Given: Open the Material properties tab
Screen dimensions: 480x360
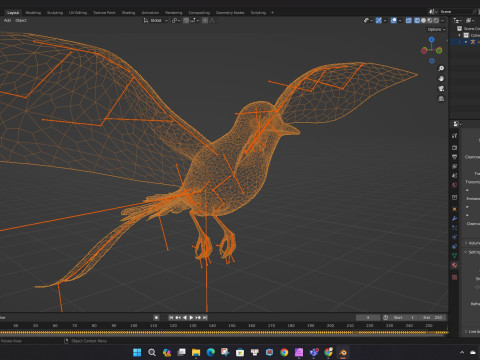Looking at the screenshot, I should (454, 265).
